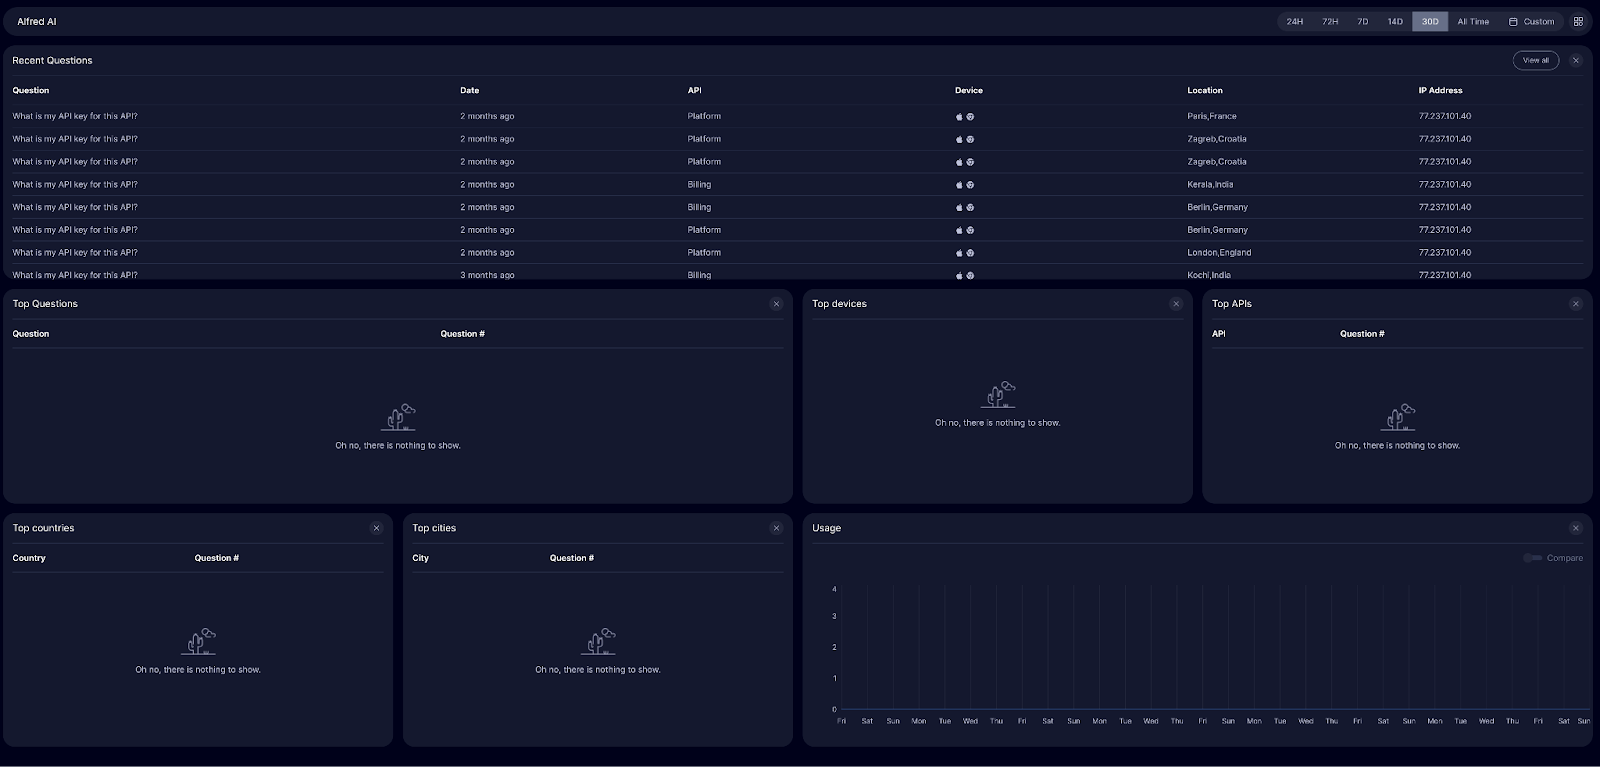This screenshot has width=1600, height=767.
Task: Choose the 14D time filter
Action: pos(1394,21)
